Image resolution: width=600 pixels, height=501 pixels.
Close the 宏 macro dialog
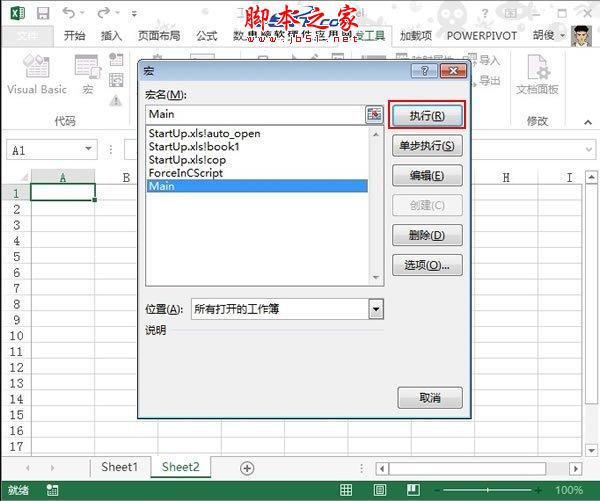coord(453,71)
